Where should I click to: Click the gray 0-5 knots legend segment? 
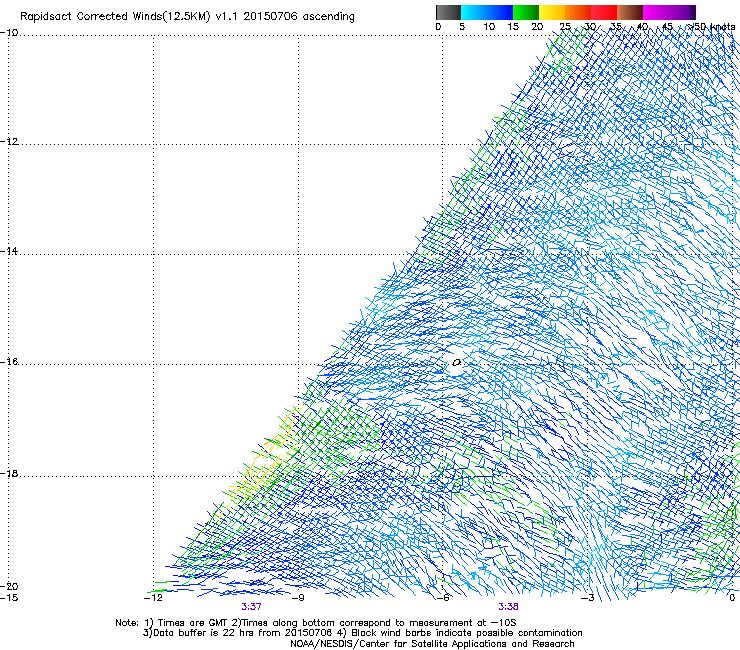click(448, 12)
